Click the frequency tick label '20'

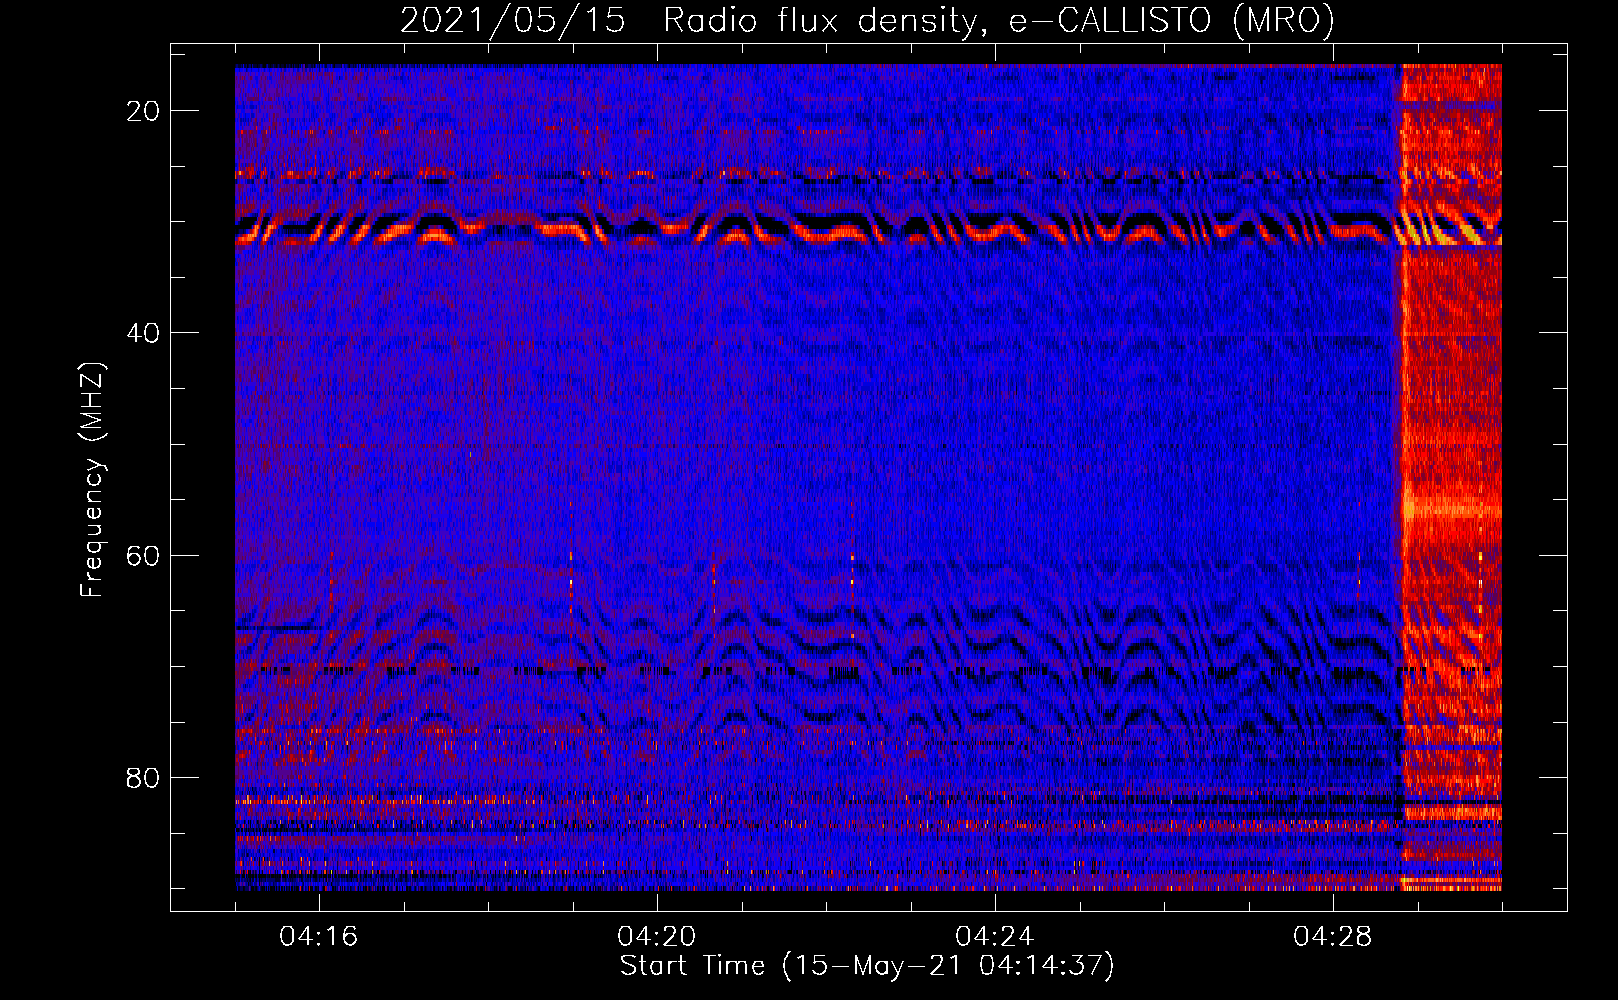pyautogui.click(x=144, y=110)
